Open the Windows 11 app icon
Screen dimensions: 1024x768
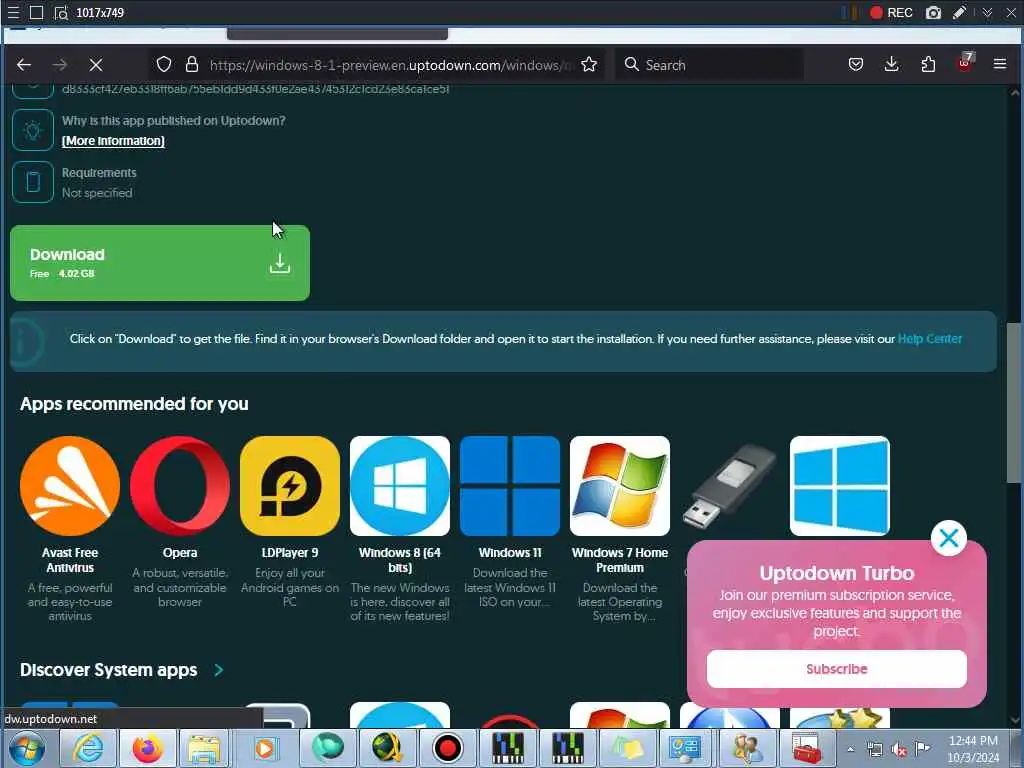[x=510, y=486]
